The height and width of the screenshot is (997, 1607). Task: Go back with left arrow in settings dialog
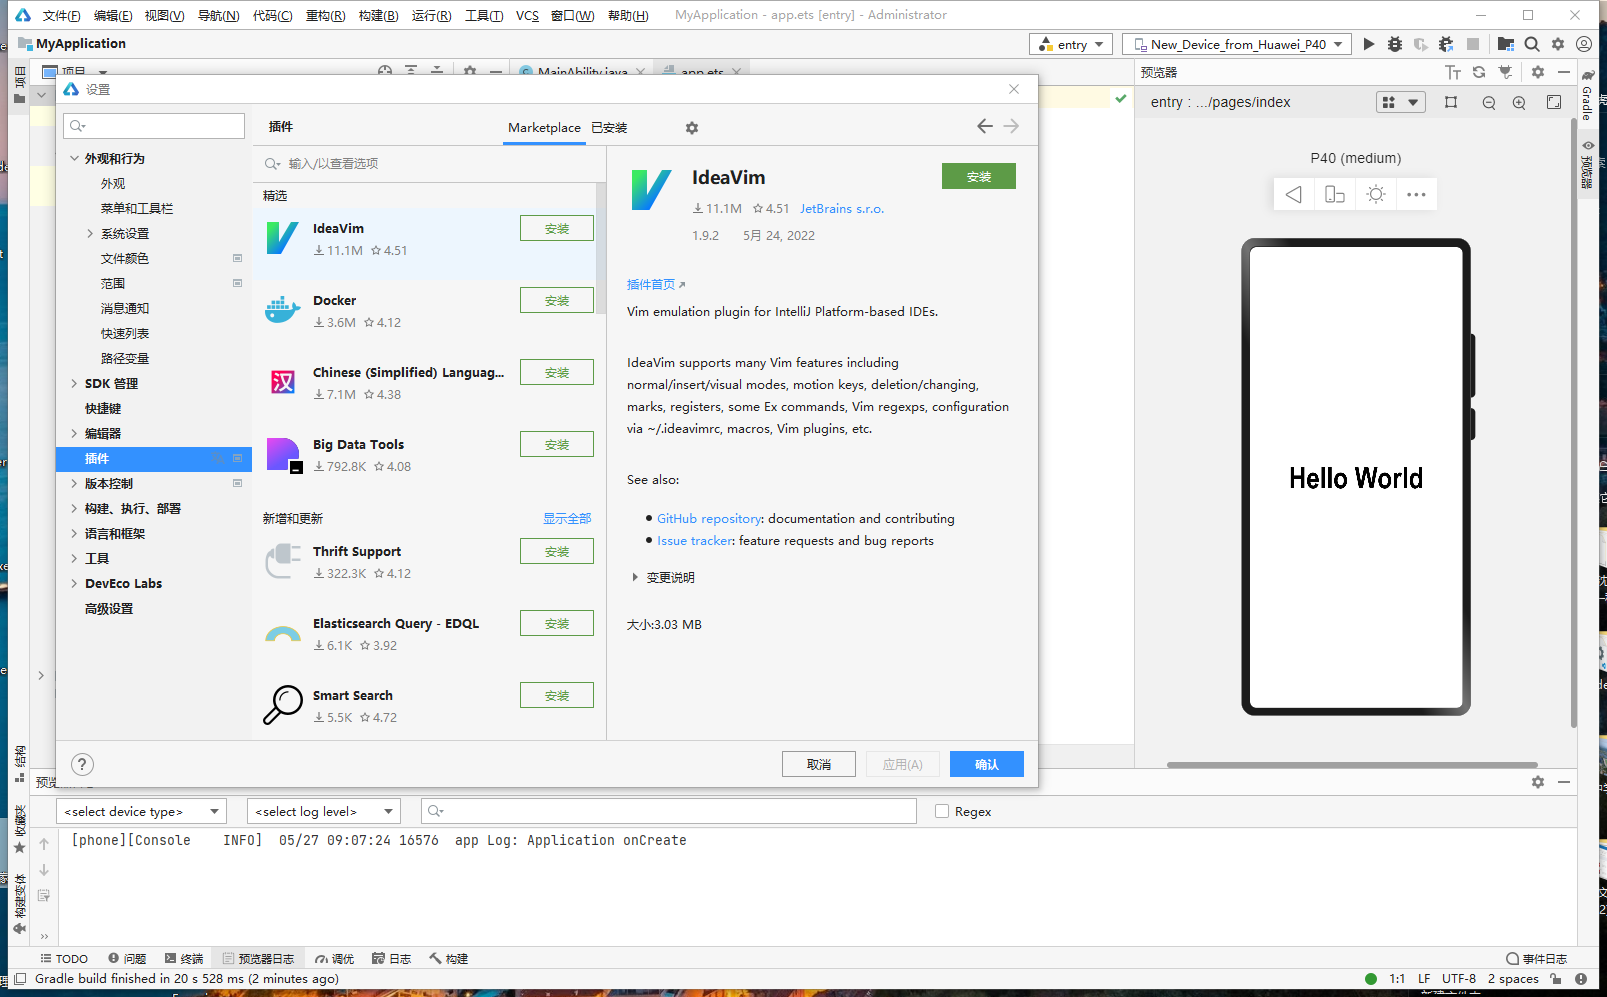click(x=985, y=126)
